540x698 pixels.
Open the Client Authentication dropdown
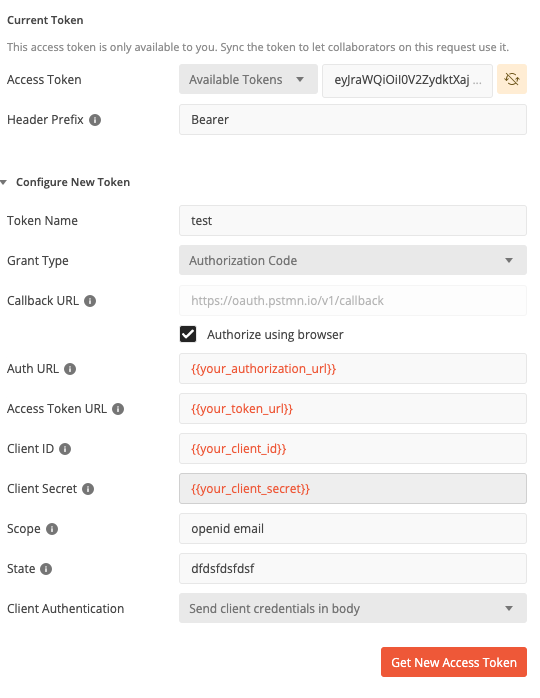[x=353, y=608]
